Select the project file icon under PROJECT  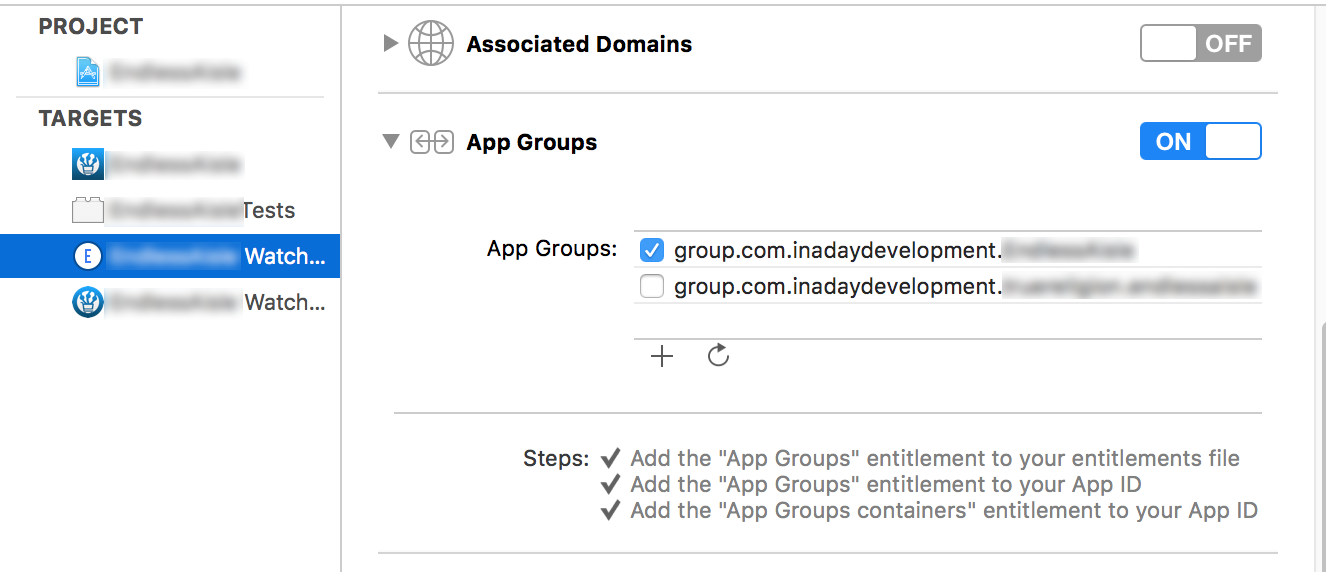[89, 72]
